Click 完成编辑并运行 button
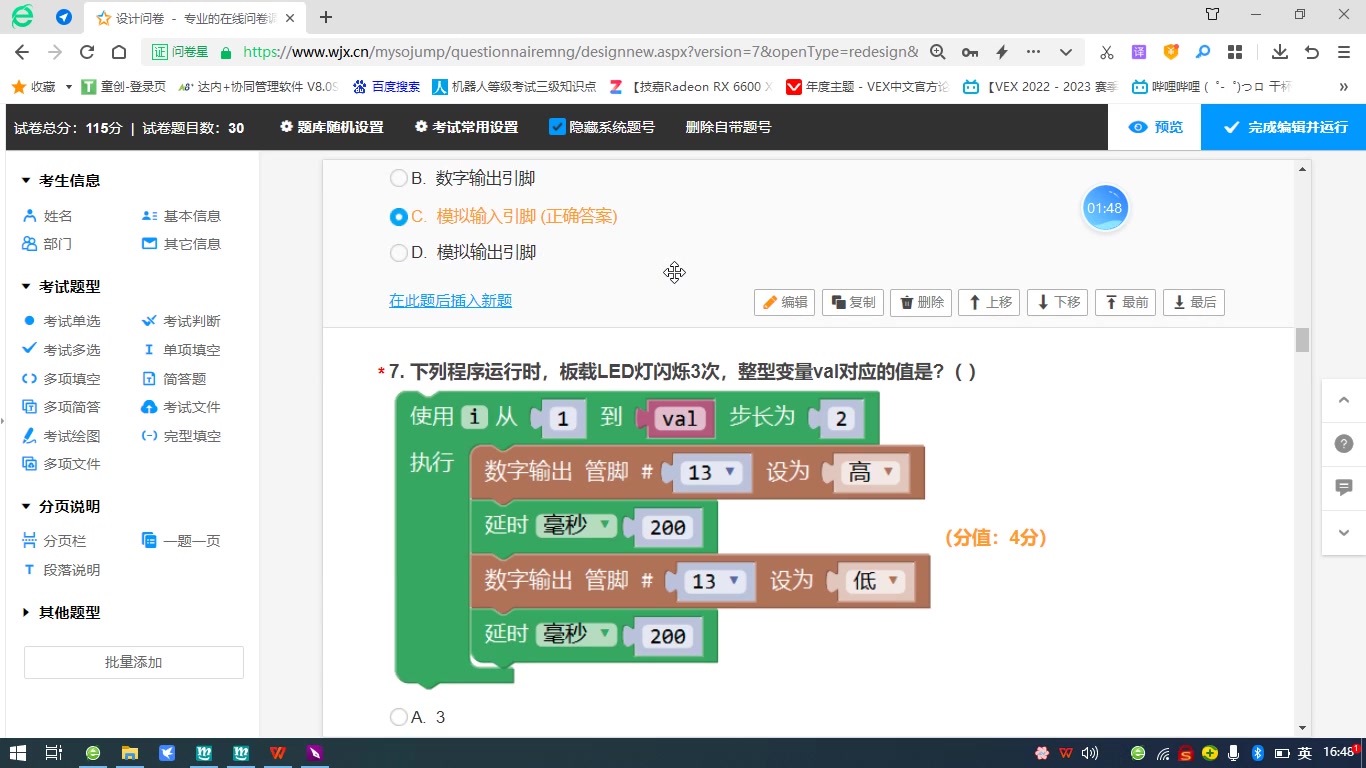 [x=1284, y=127]
